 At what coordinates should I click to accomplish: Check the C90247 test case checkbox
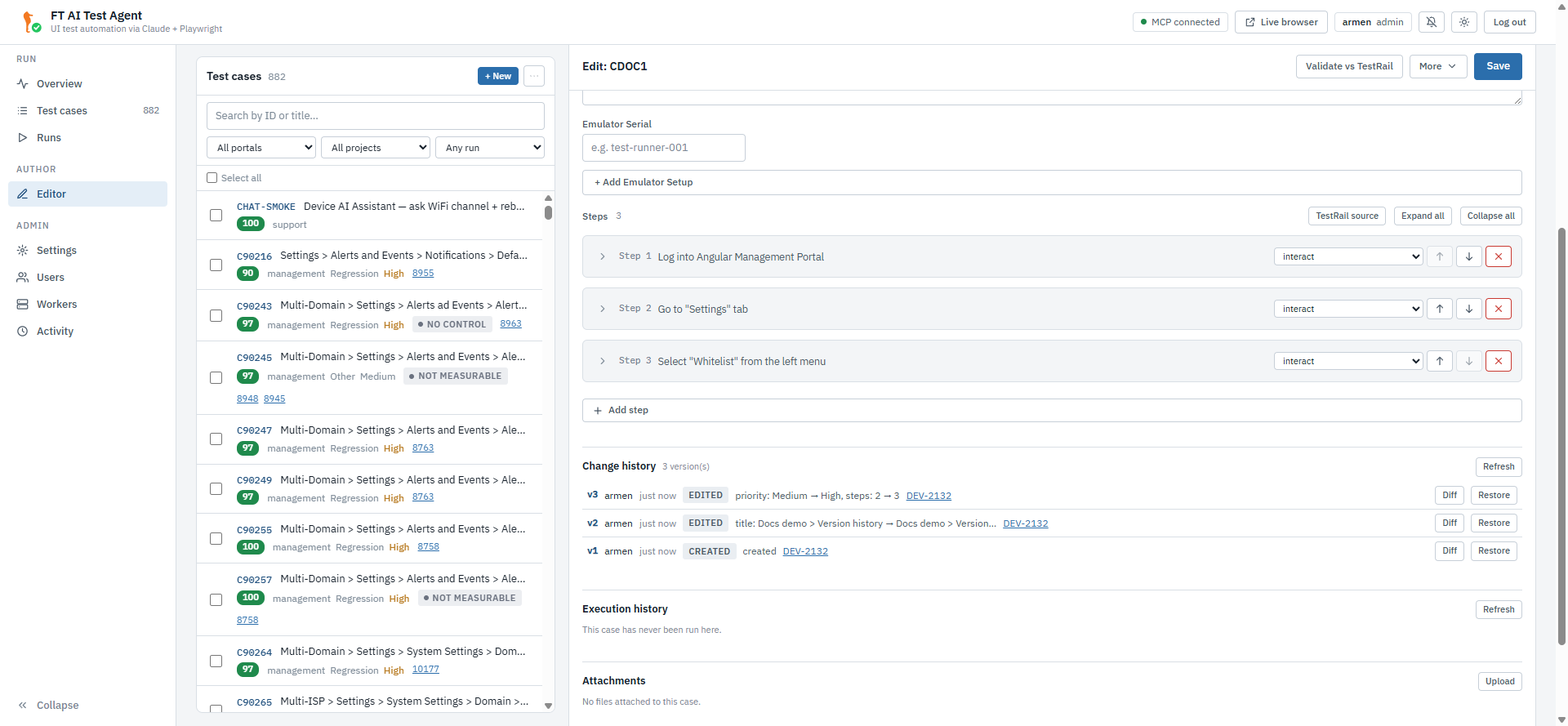[216, 439]
